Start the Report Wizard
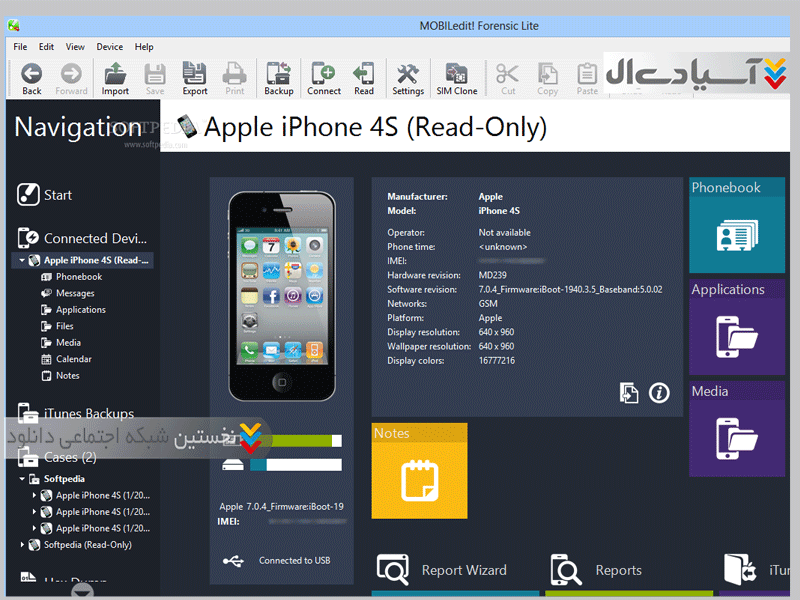 tap(442, 570)
